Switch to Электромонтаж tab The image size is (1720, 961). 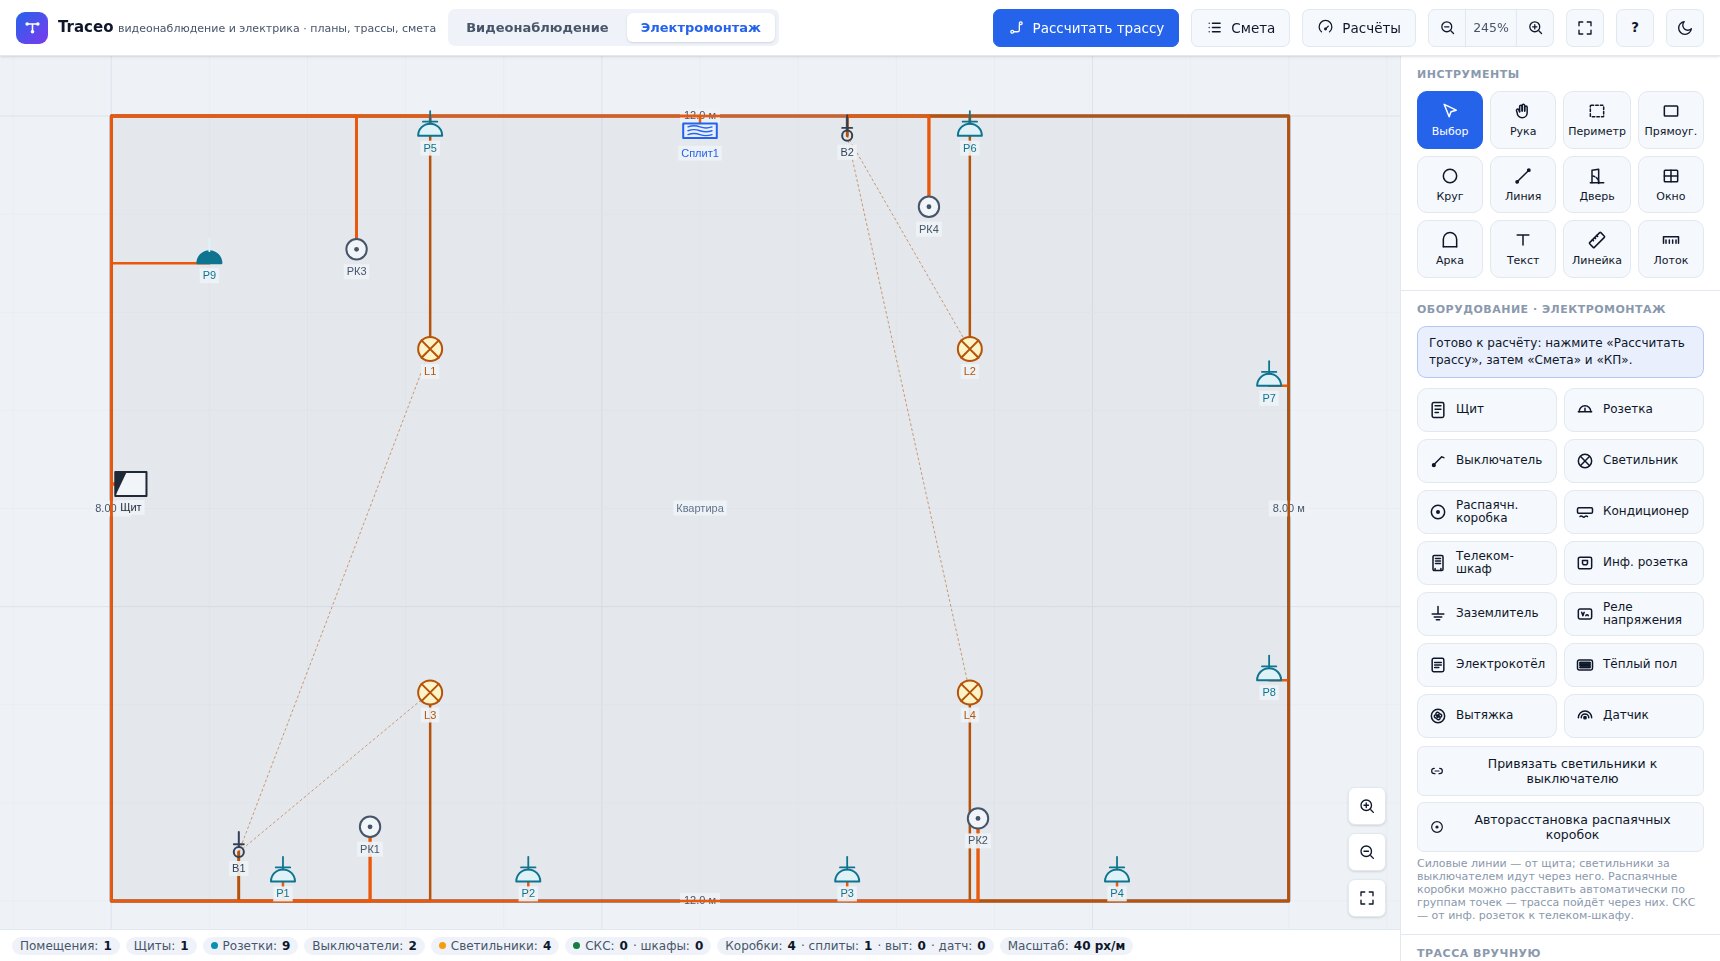tap(700, 28)
